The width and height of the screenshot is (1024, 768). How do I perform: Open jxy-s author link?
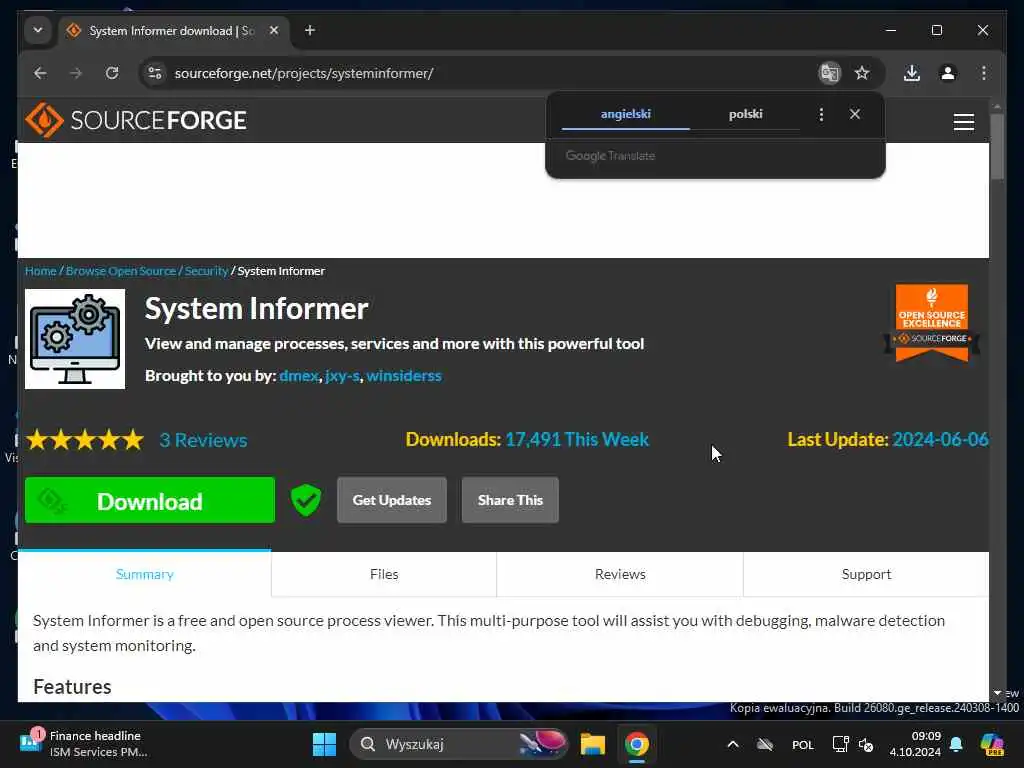pyautogui.click(x=342, y=376)
